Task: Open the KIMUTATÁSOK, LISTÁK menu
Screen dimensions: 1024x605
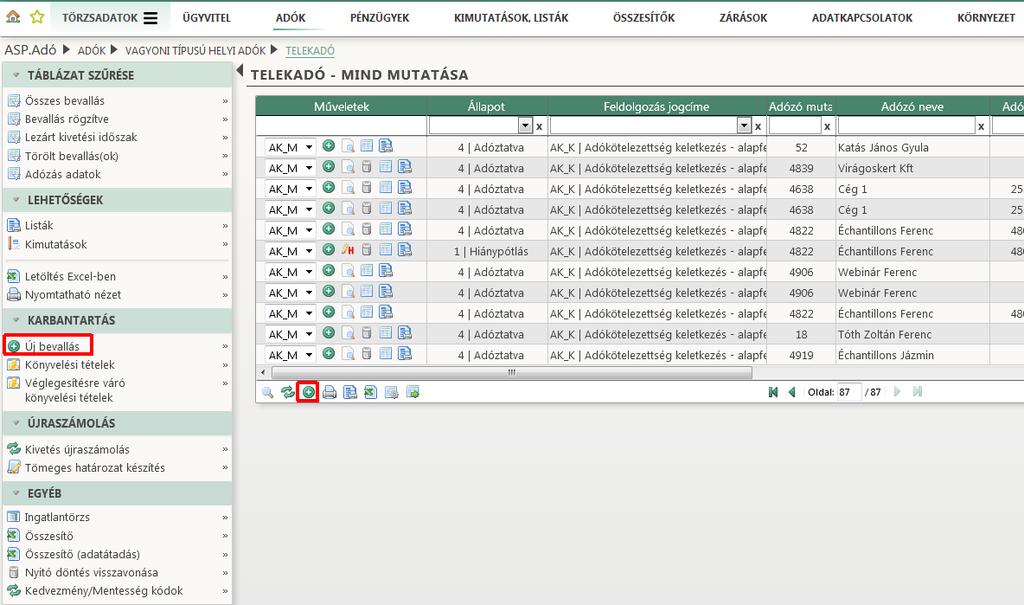Action: pyautogui.click(x=511, y=18)
